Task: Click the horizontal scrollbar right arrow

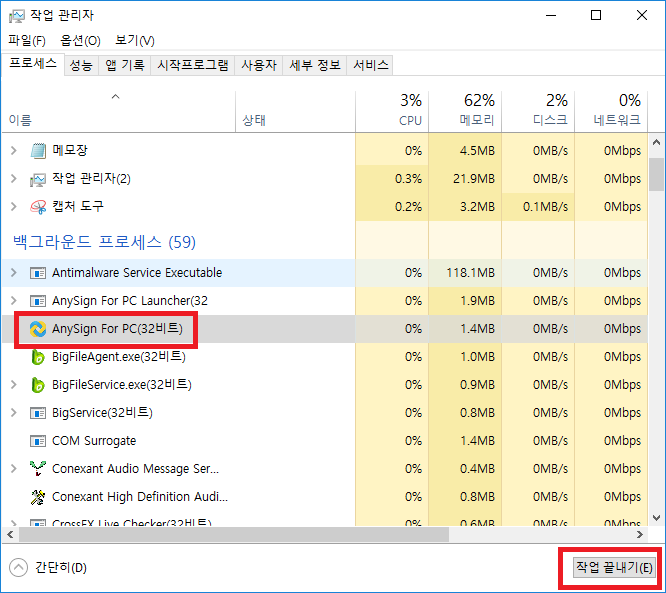Action: tap(640, 535)
